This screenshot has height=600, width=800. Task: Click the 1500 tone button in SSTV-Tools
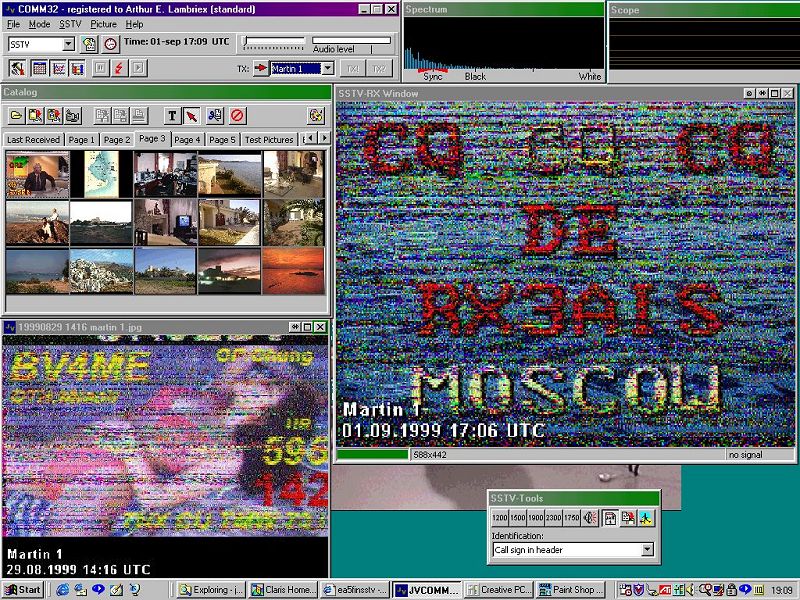click(x=517, y=517)
